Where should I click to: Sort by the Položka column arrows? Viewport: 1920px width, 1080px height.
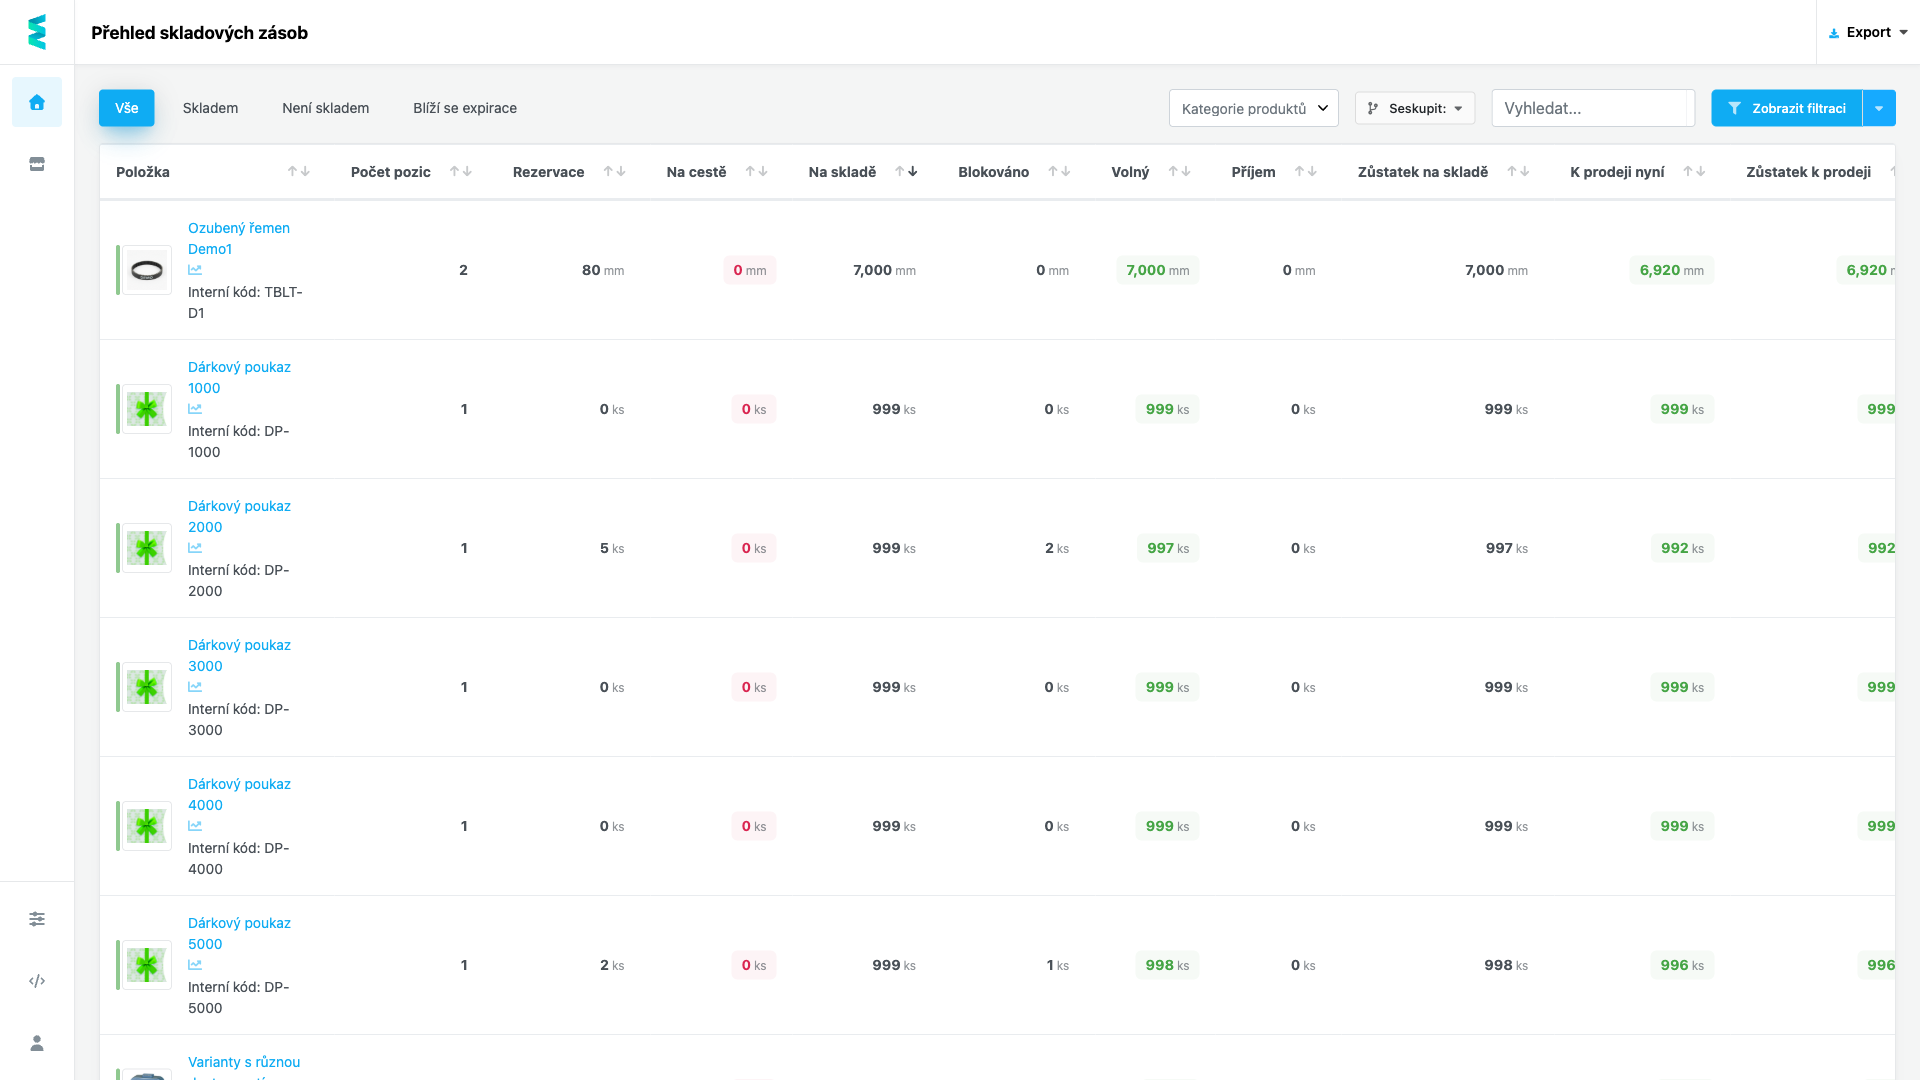299,172
